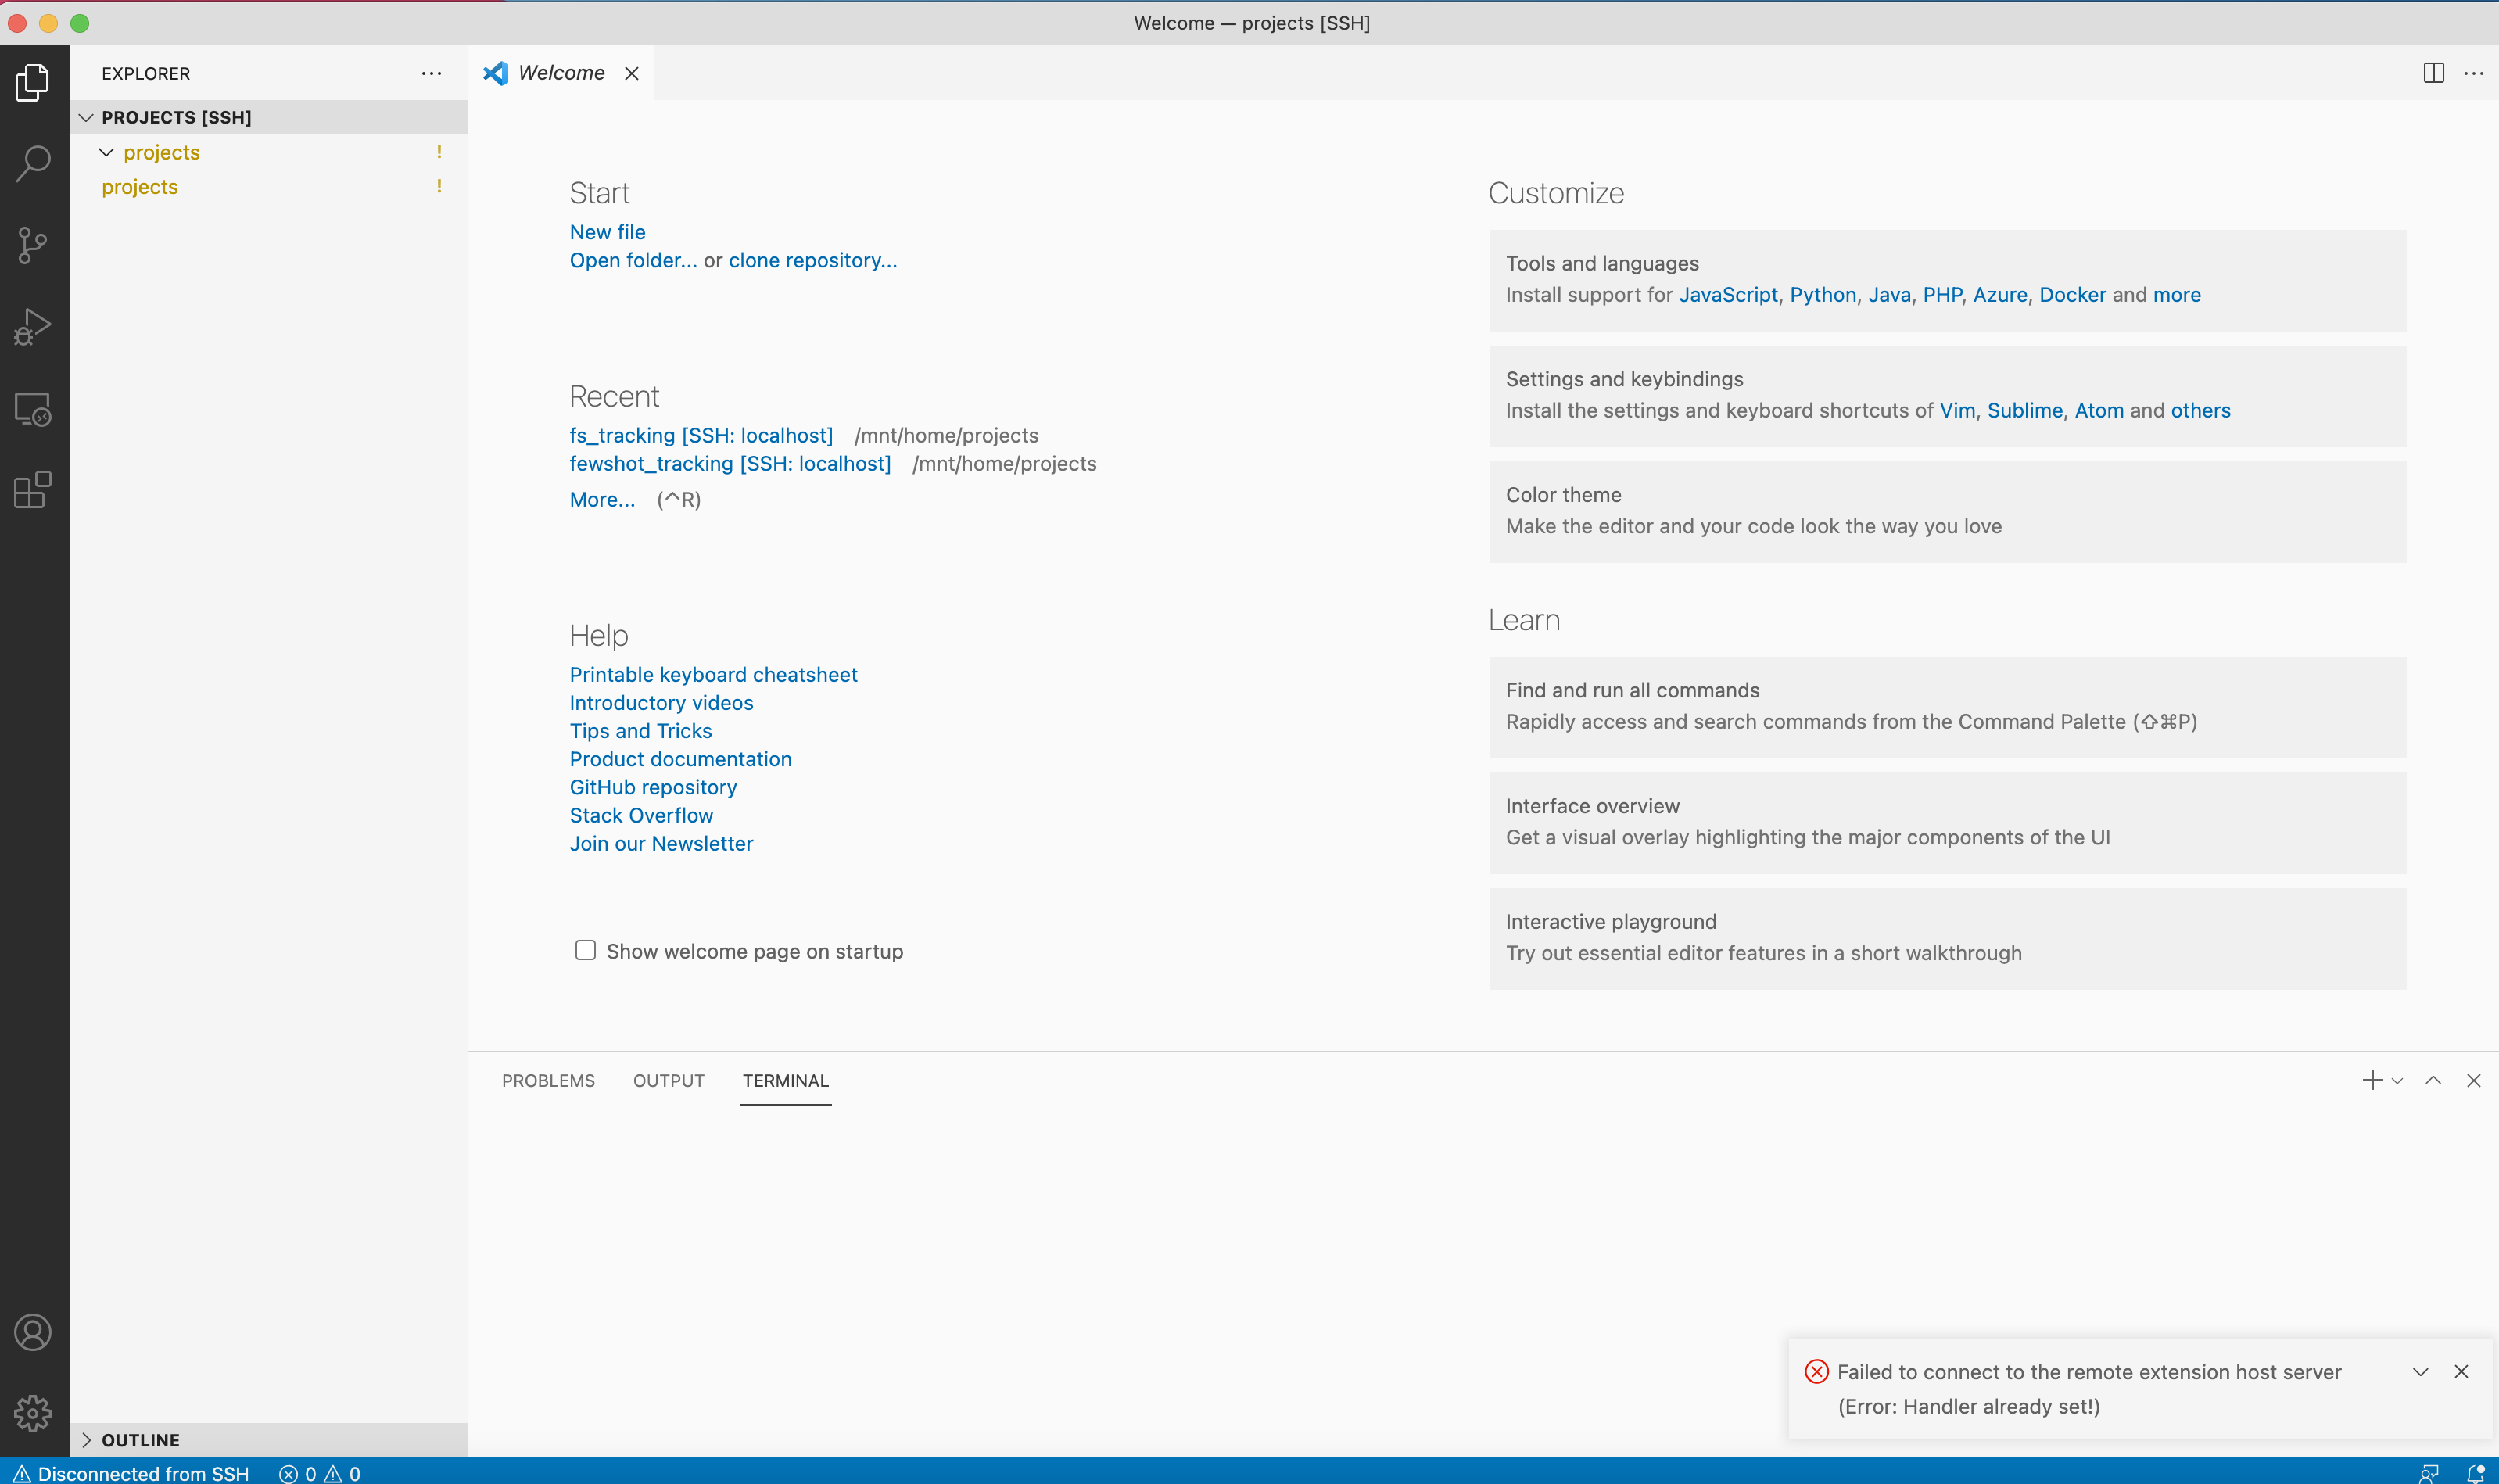Switch to the OUTPUT panel tab

tap(668, 1081)
